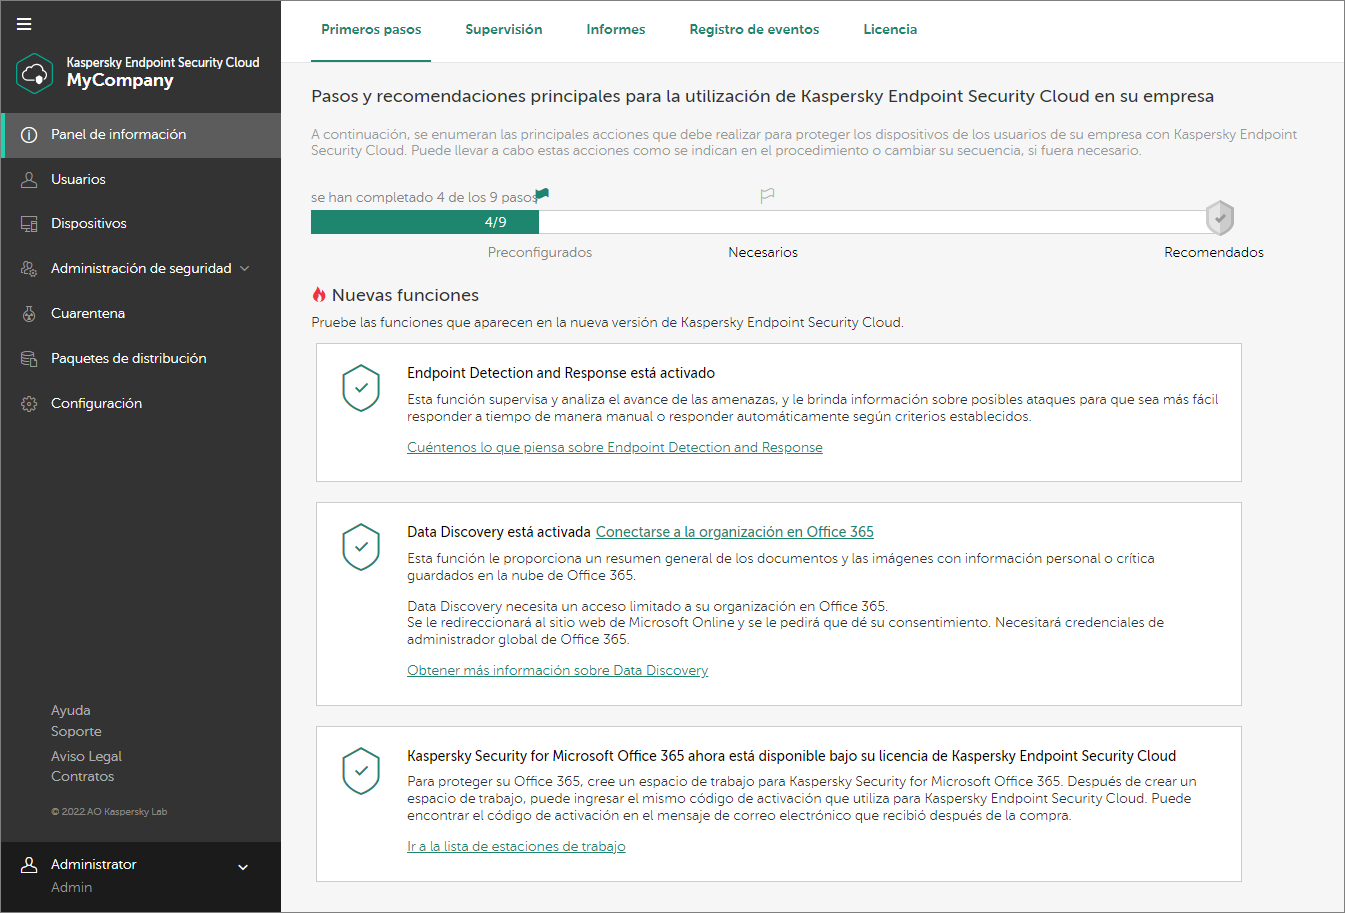
Task: Expand the Administrator account dropdown arrow
Action: coord(243,867)
